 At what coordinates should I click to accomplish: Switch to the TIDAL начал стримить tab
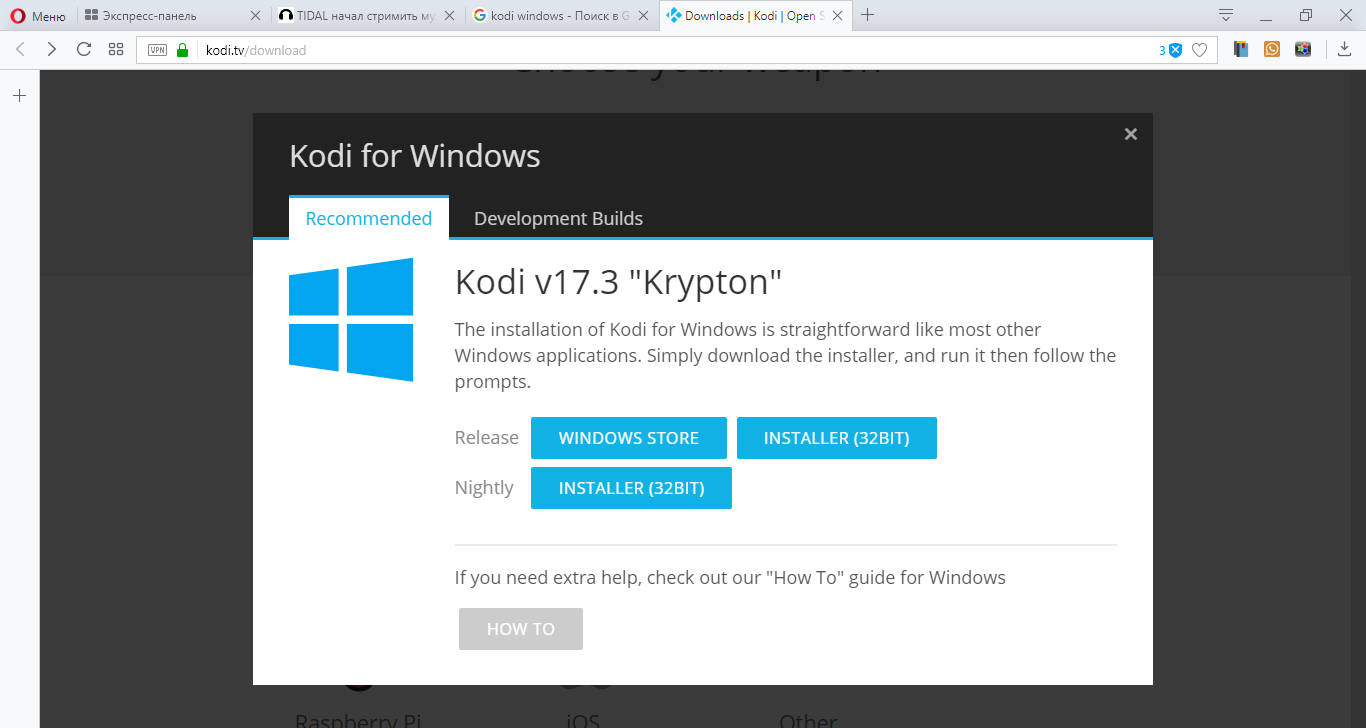tap(366, 15)
